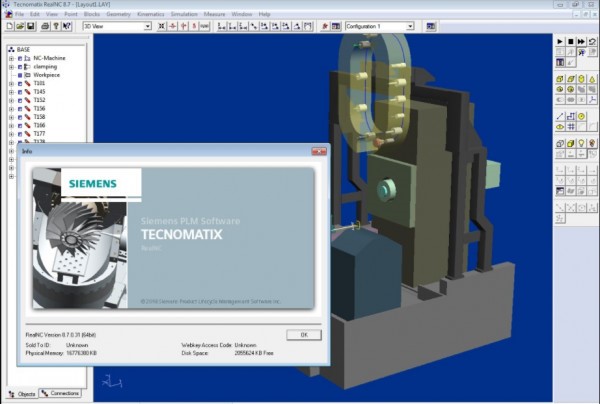
Task: Open the Measure menu
Action: pyautogui.click(x=214, y=14)
